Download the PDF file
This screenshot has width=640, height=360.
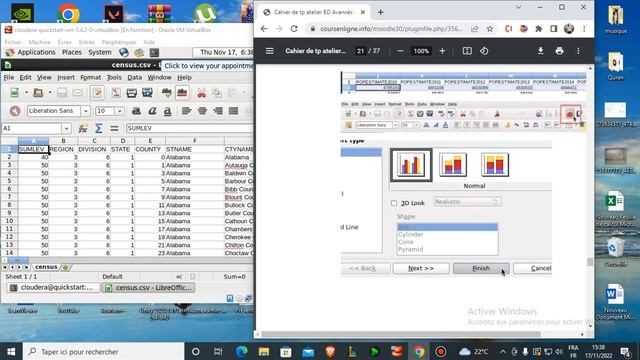540,51
